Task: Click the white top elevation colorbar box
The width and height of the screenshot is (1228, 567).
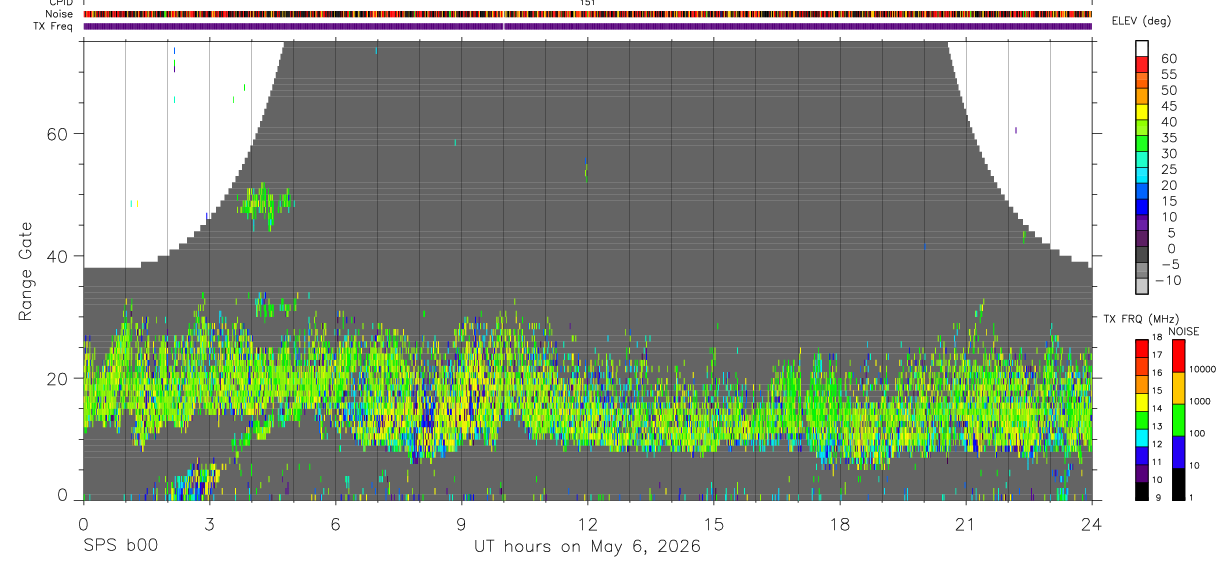Action: pos(1143,49)
